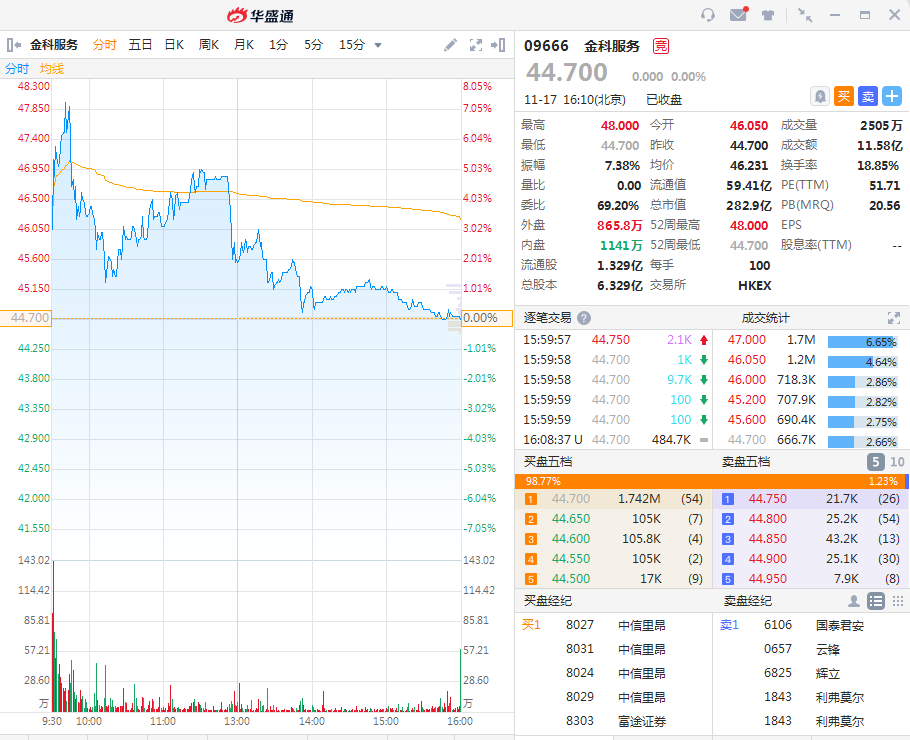Select the drawing pencil tool
This screenshot has height=740, width=910.
[450, 45]
